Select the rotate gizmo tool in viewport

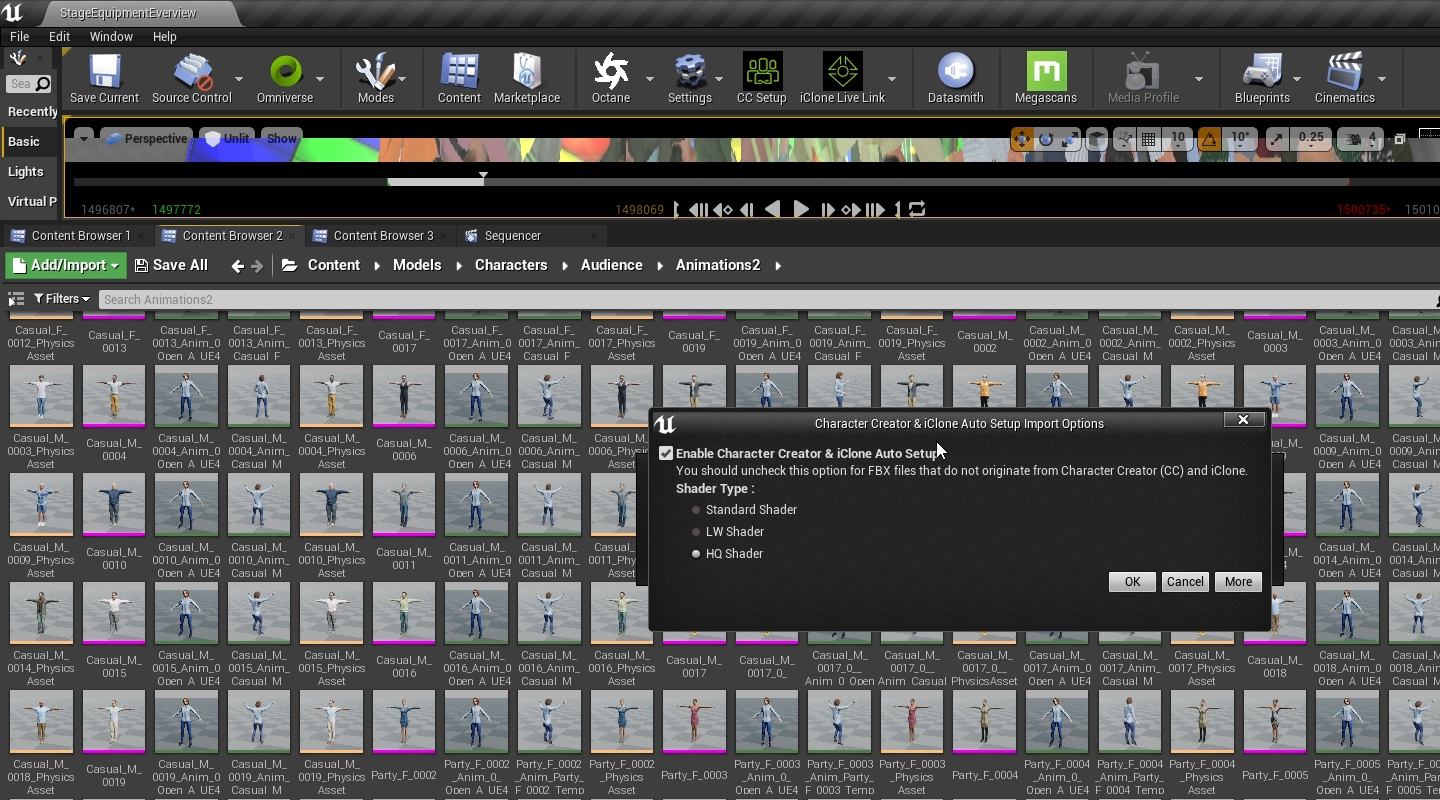click(1046, 139)
